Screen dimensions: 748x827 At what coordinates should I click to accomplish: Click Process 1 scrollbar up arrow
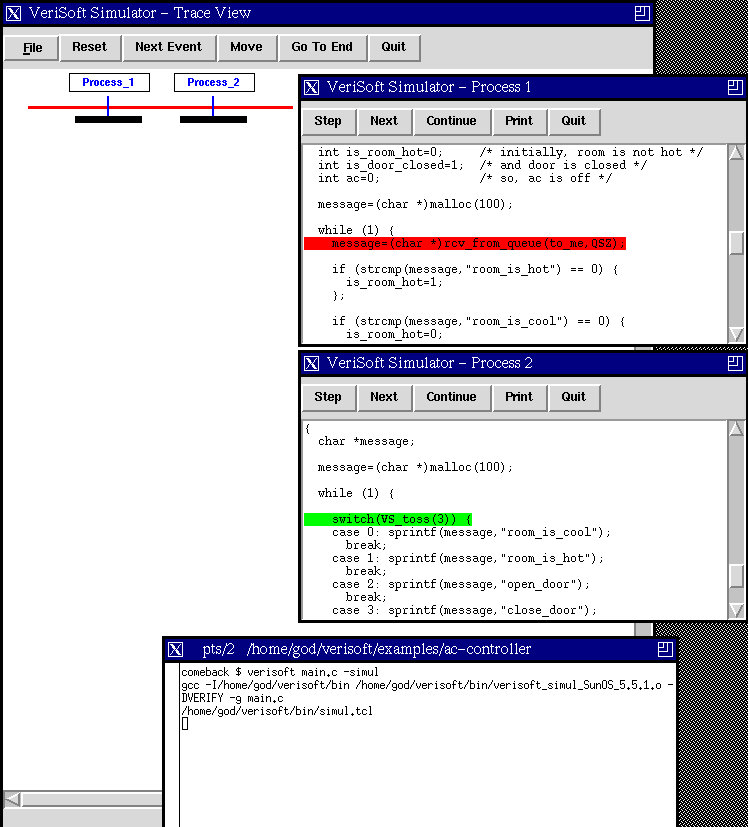[736, 153]
